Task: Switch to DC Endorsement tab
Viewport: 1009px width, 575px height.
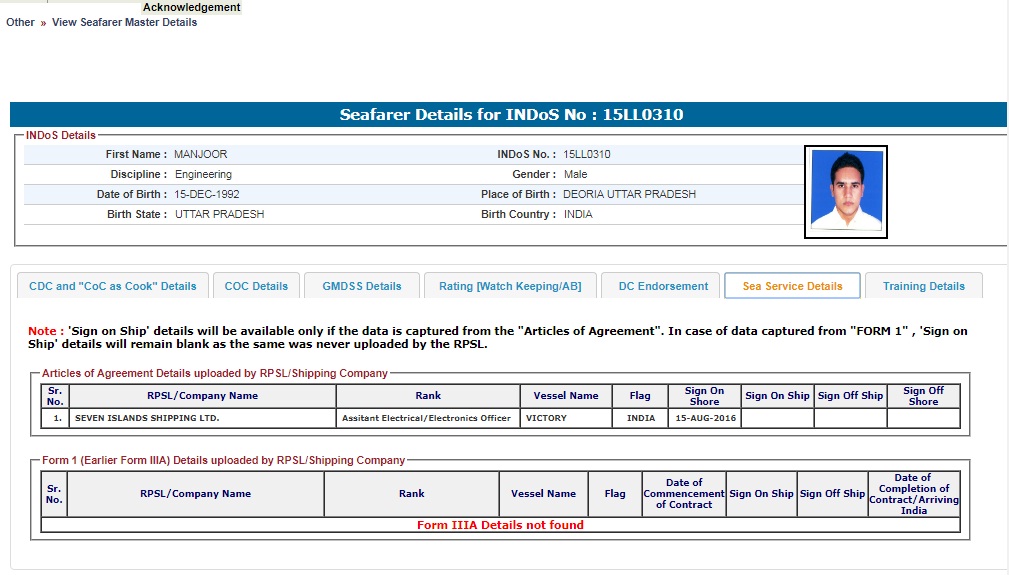Action: click(x=663, y=286)
